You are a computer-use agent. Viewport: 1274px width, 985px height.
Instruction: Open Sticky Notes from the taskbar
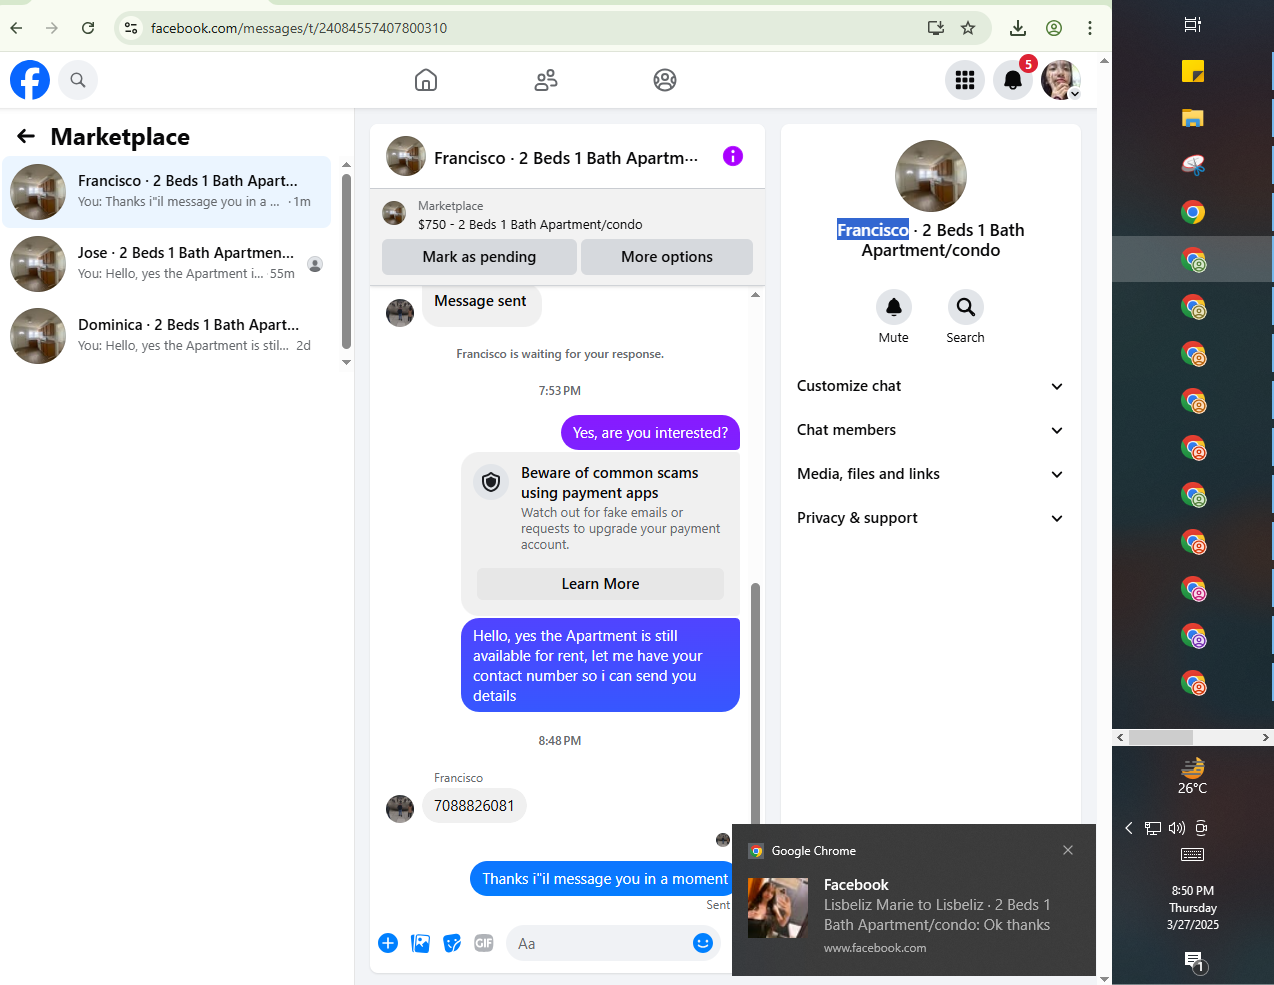tap(1193, 71)
